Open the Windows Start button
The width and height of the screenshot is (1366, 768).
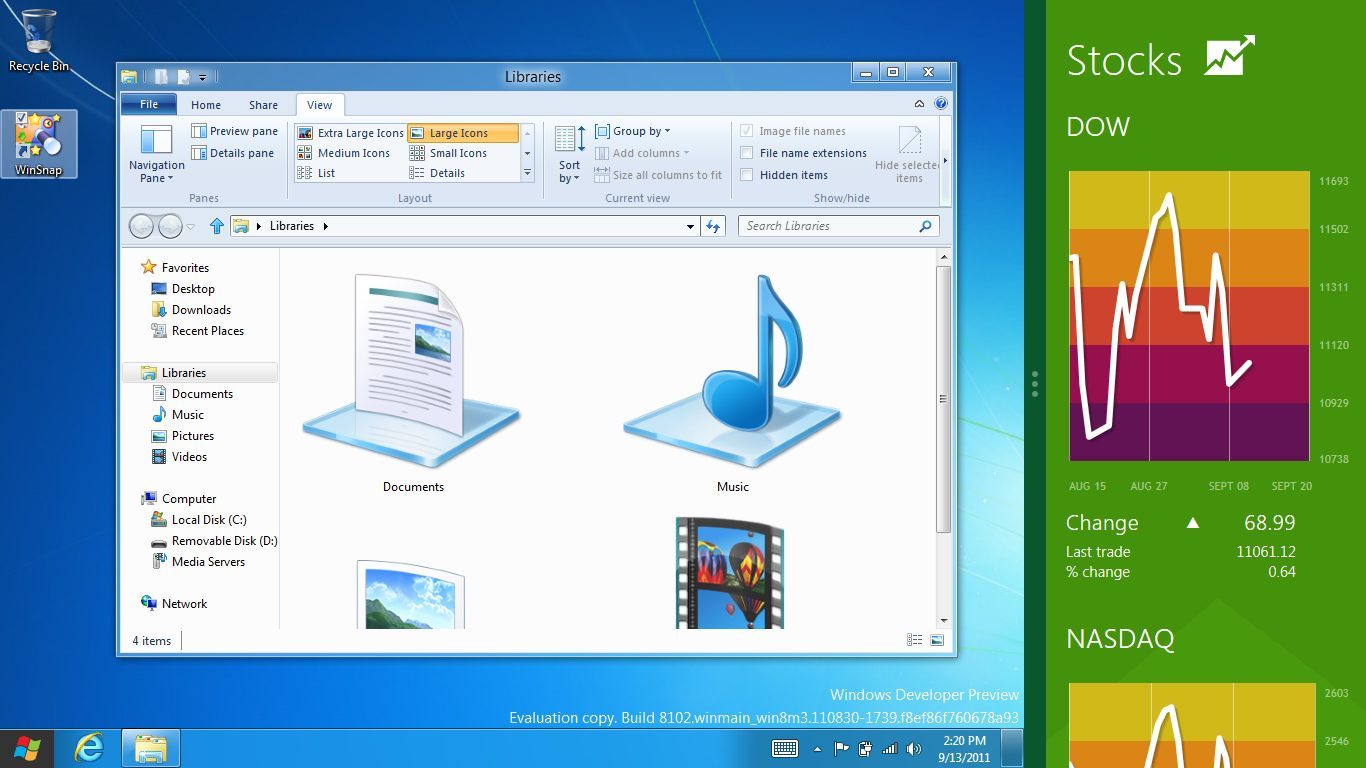coord(27,748)
